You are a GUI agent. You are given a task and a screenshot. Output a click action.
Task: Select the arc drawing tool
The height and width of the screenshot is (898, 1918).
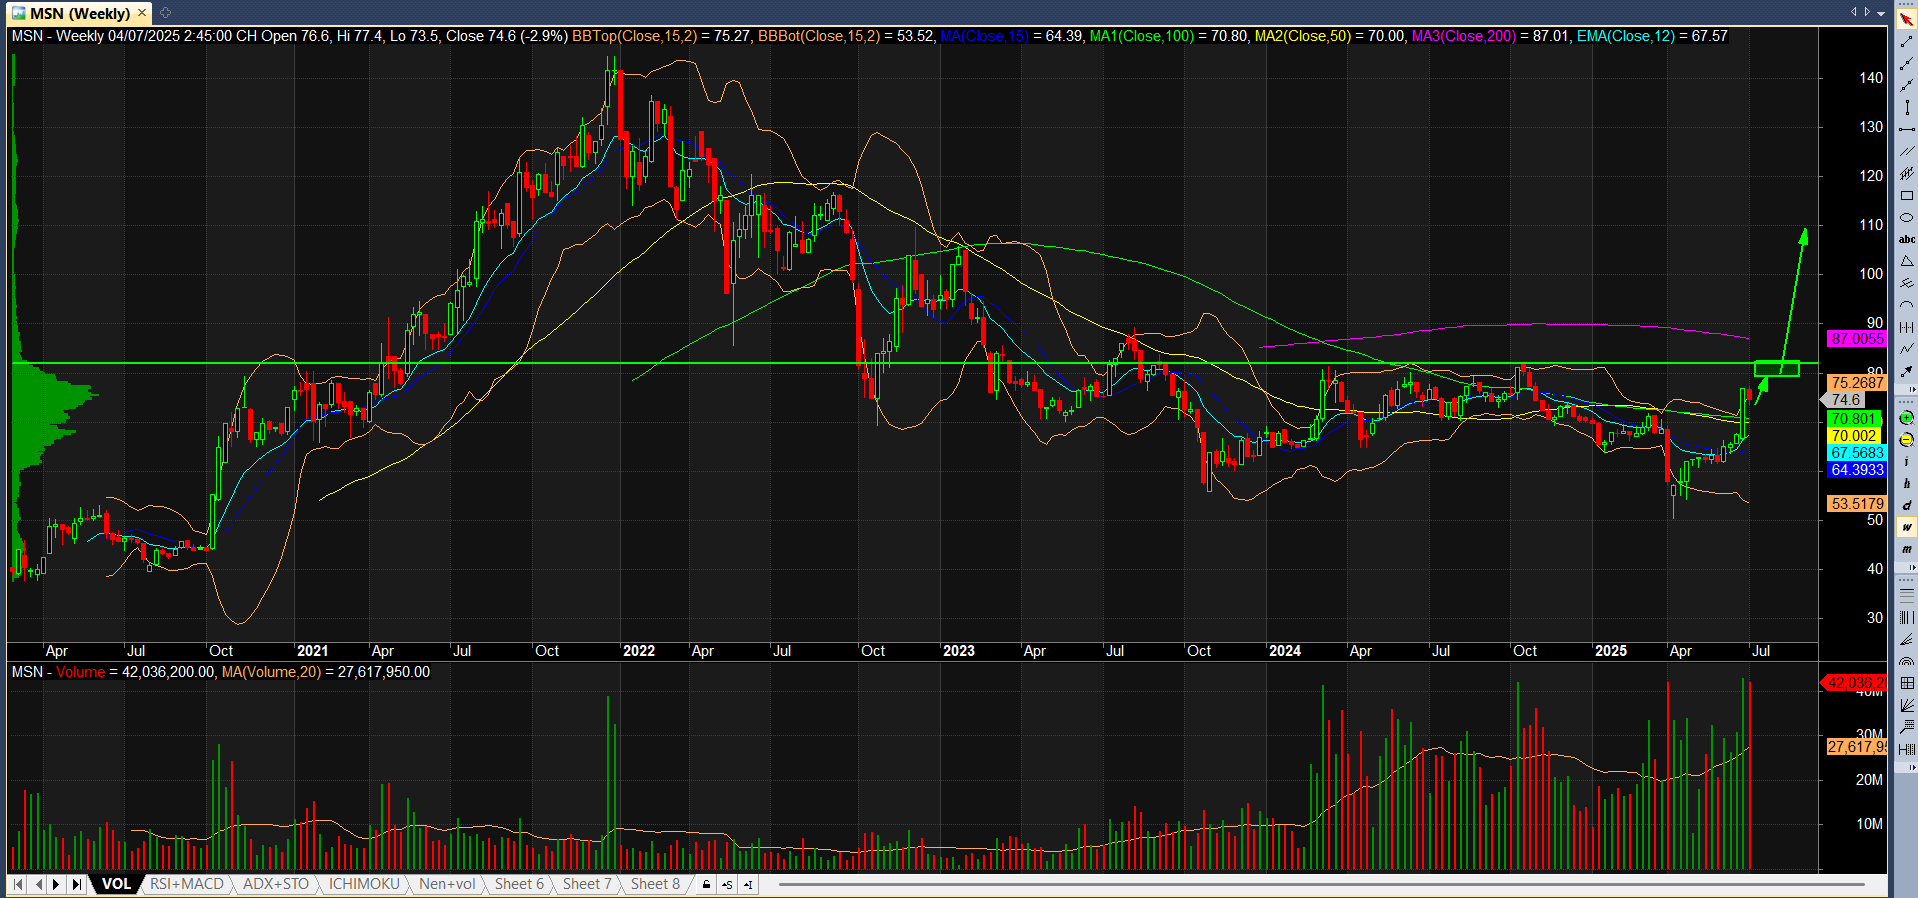pyautogui.click(x=1906, y=305)
